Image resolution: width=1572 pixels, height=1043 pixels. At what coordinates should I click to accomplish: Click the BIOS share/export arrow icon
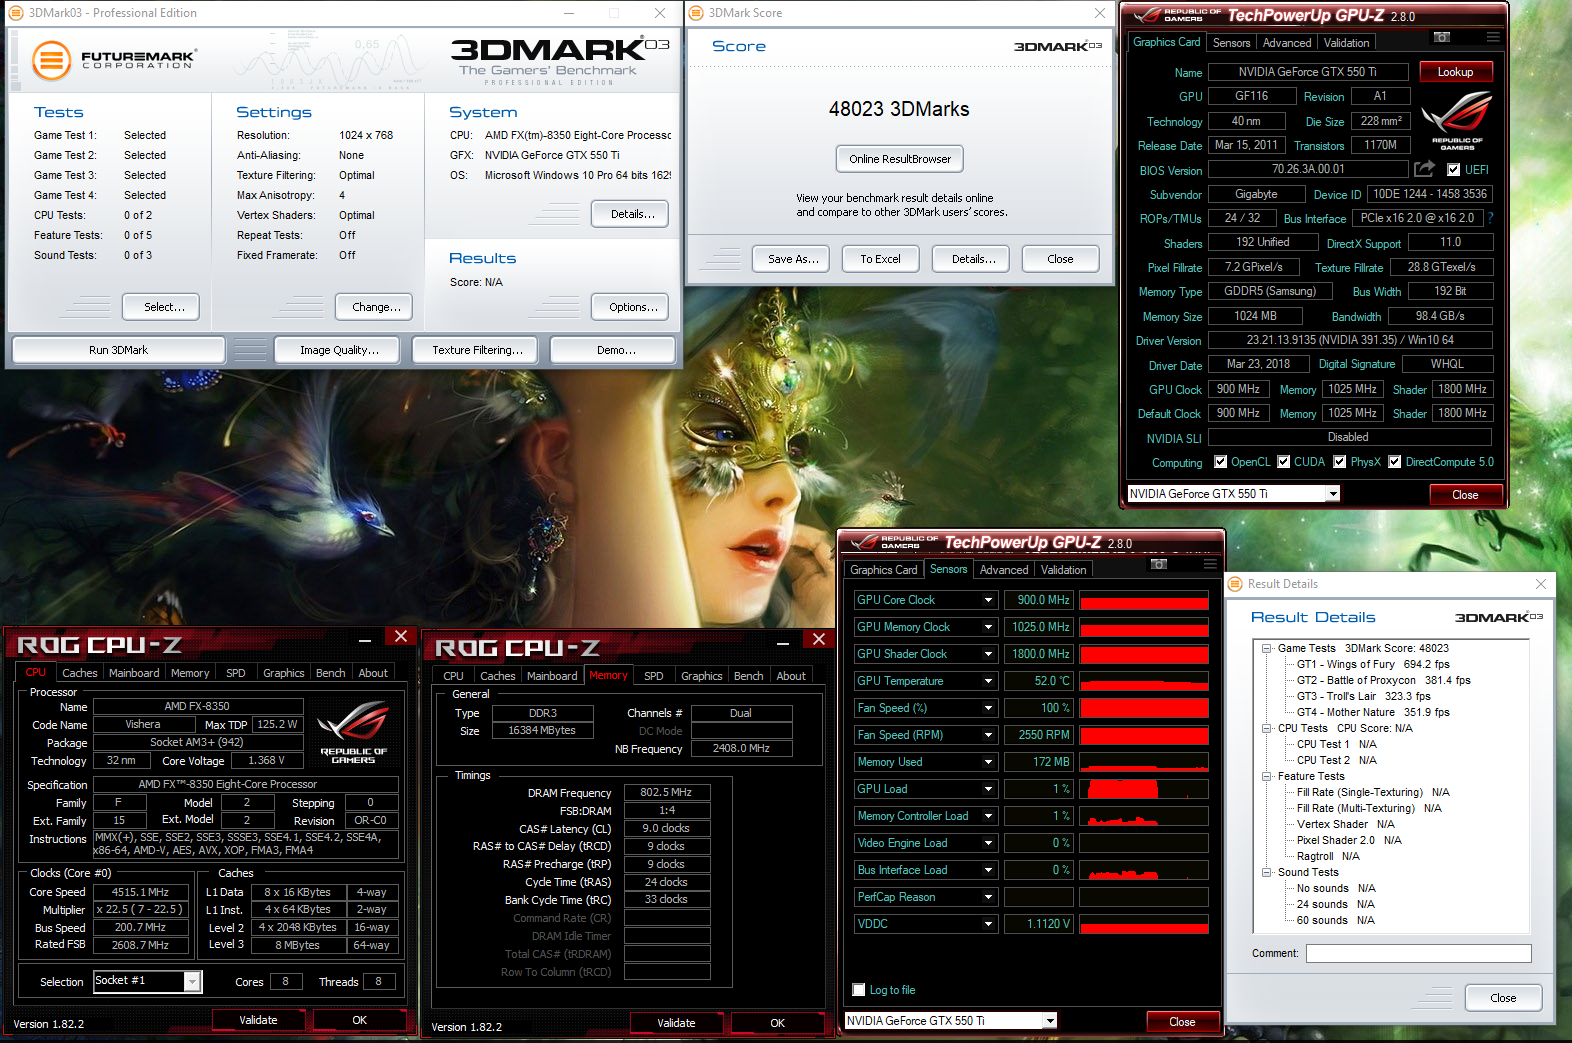(1424, 169)
